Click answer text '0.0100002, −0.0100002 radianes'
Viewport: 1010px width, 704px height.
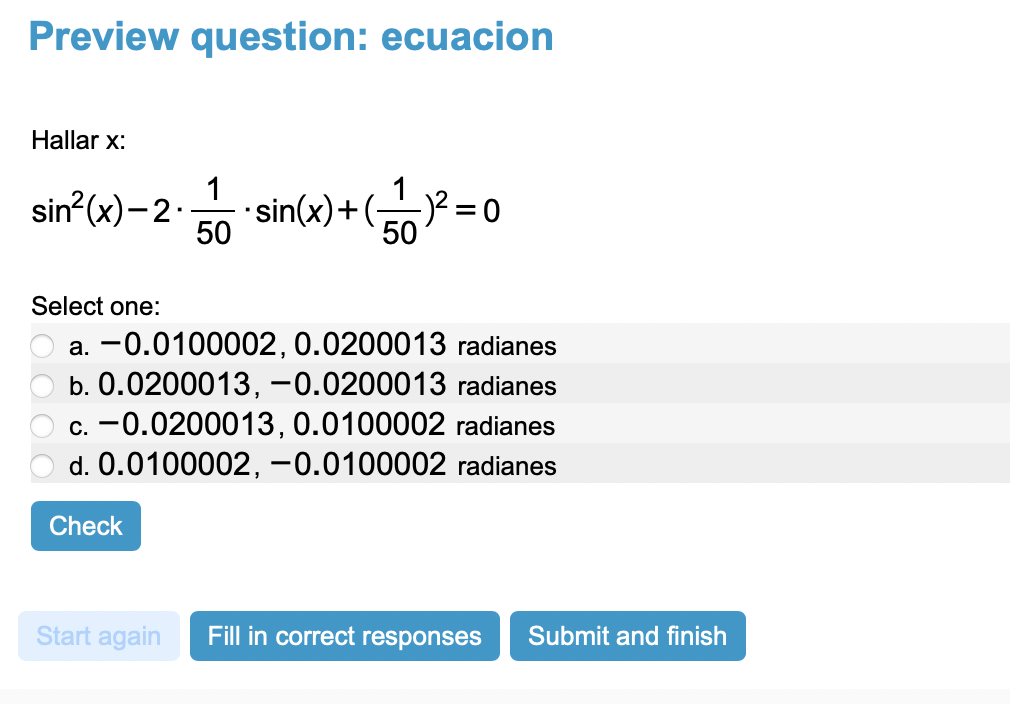pyautogui.click(x=328, y=466)
